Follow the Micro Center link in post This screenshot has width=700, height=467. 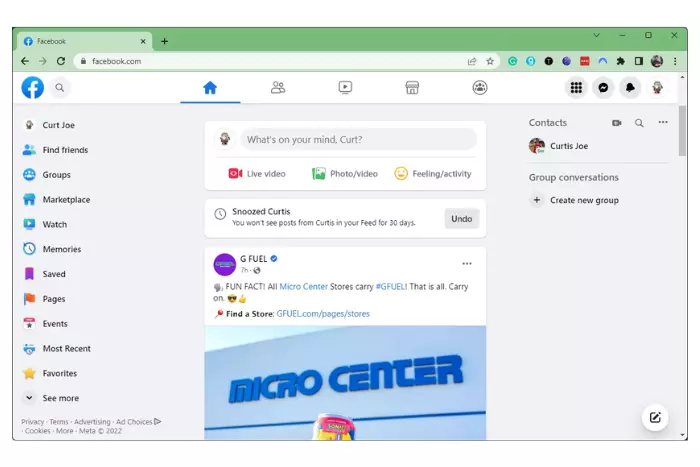[x=304, y=287]
